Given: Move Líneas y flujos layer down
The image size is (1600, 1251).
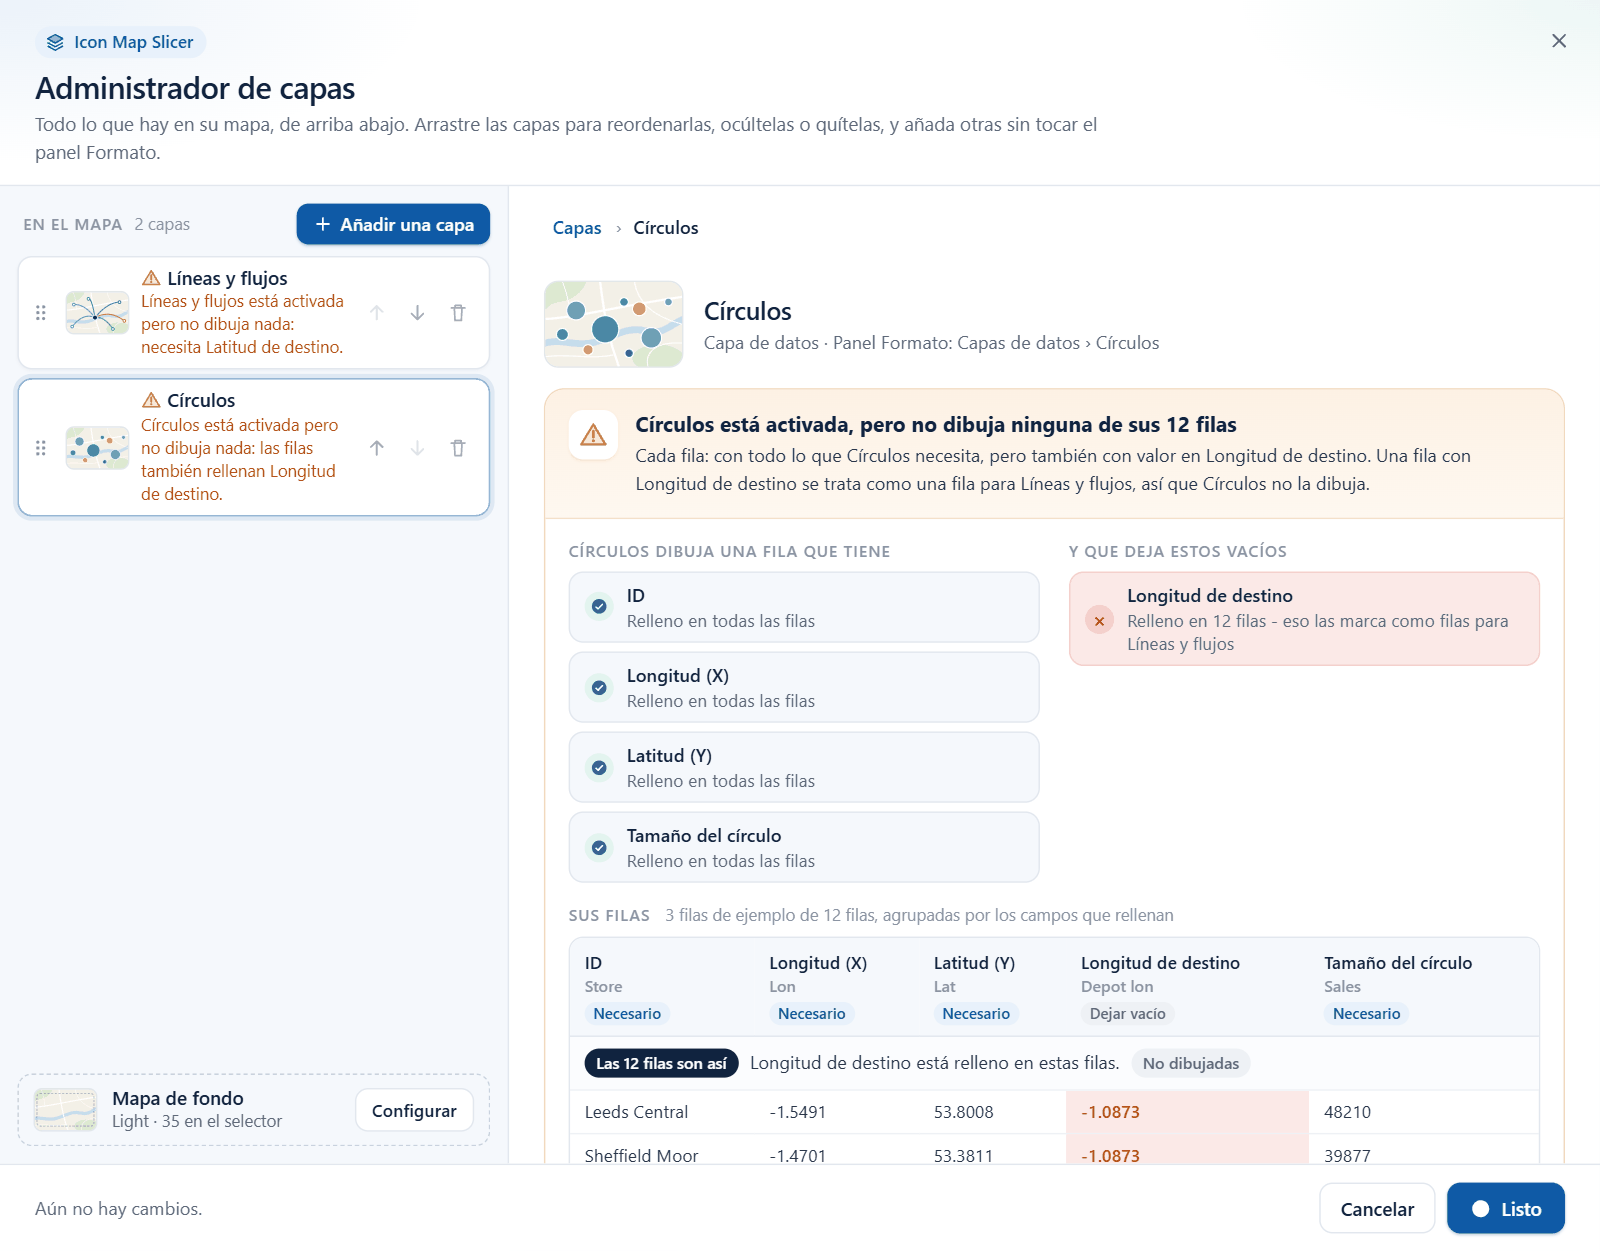Looking at the screenshot, I should click(x=418, y=313).
